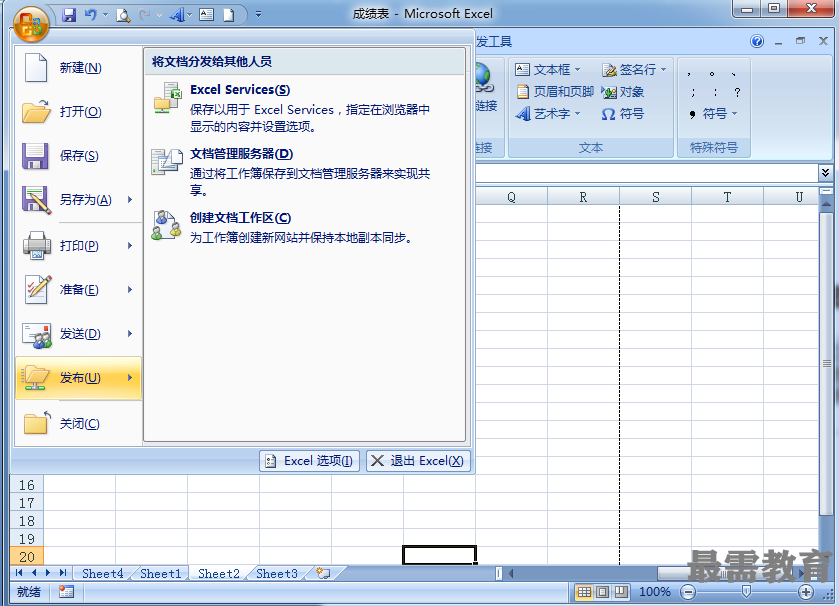839x606 pixels.
Task: Click the Redo arrow icon
Action: pos(144,15)
